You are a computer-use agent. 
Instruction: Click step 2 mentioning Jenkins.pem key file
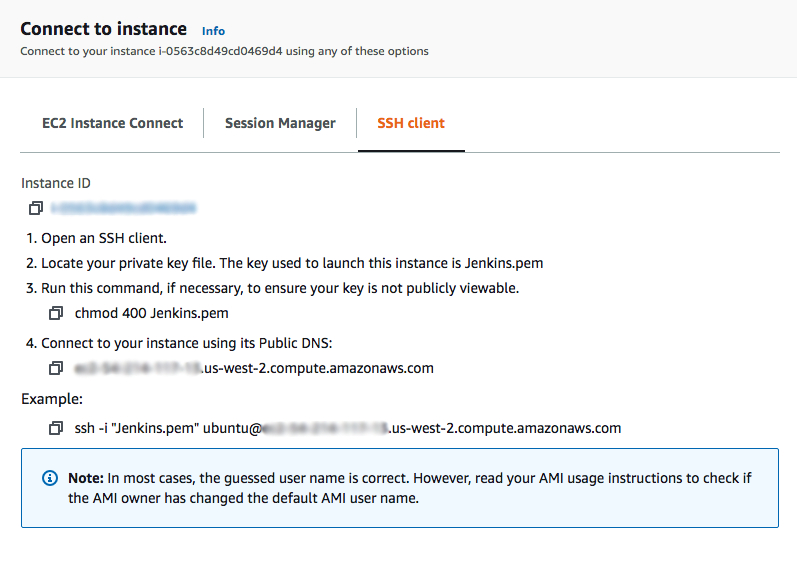point(285,263)
